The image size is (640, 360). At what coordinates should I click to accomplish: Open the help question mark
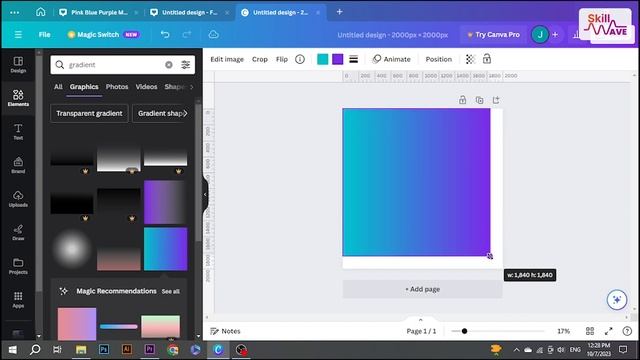pos(627,331)
